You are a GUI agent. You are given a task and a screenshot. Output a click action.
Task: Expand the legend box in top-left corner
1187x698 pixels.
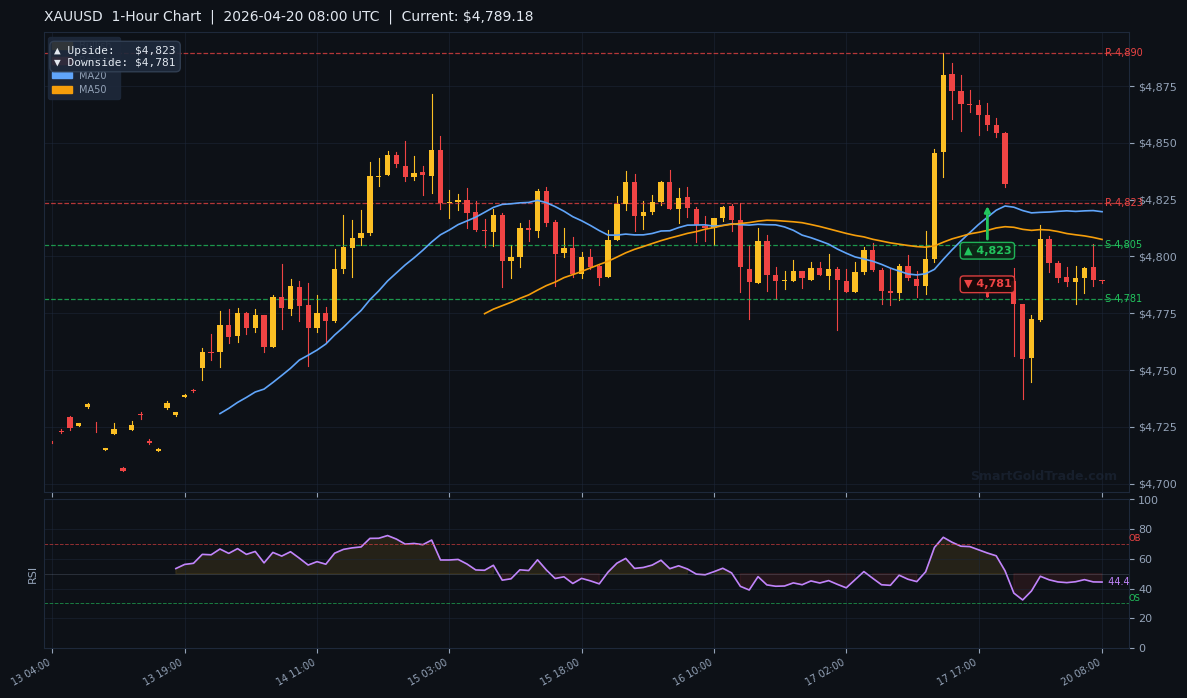click(84, 68)
